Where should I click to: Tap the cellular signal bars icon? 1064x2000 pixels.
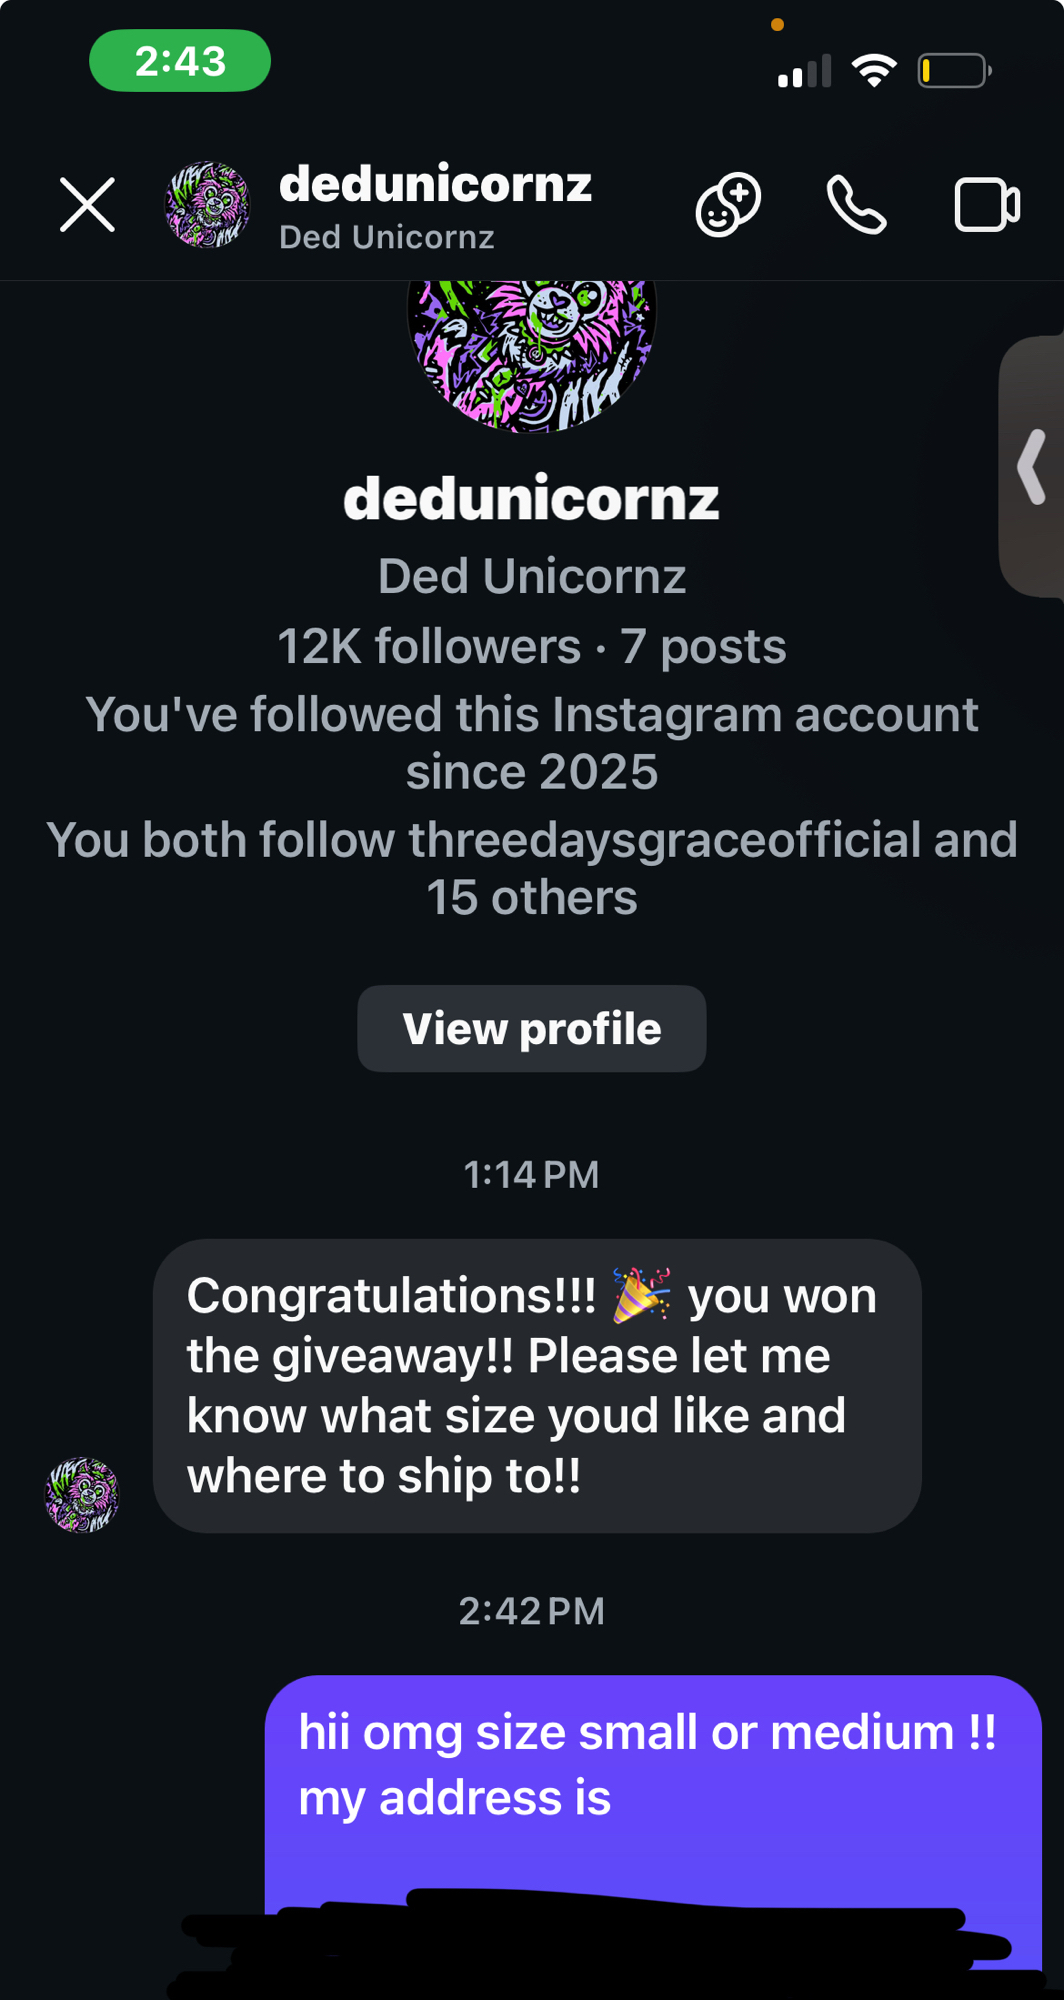804,72
